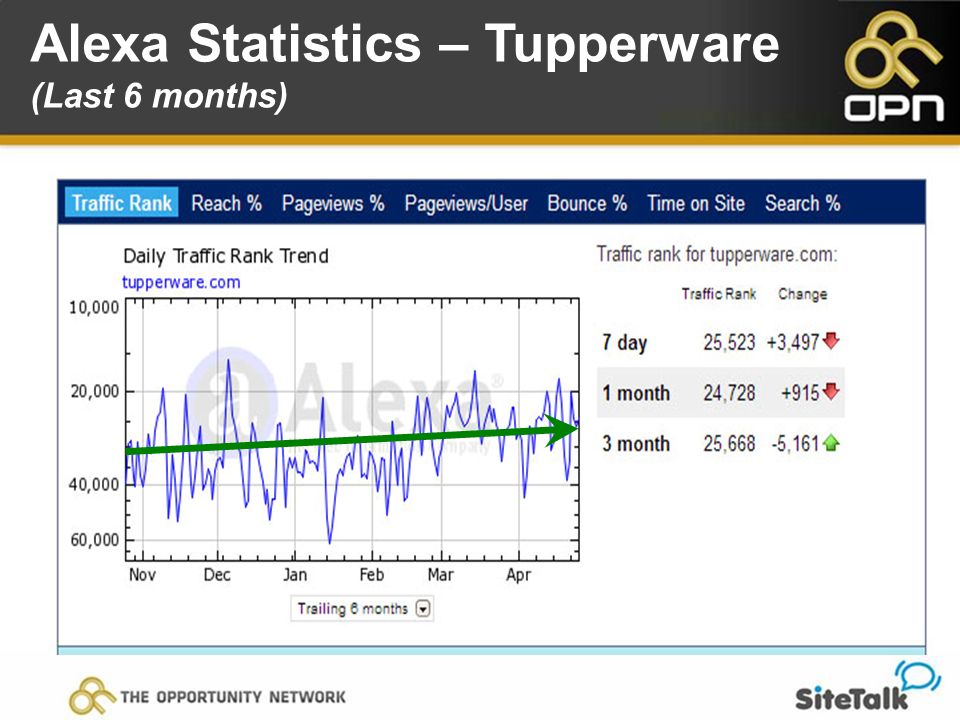Screen dimensions: 960x720
Task: Click 'Traffic rank for tupperware.com:' heading
Action: tap(717, 254)
